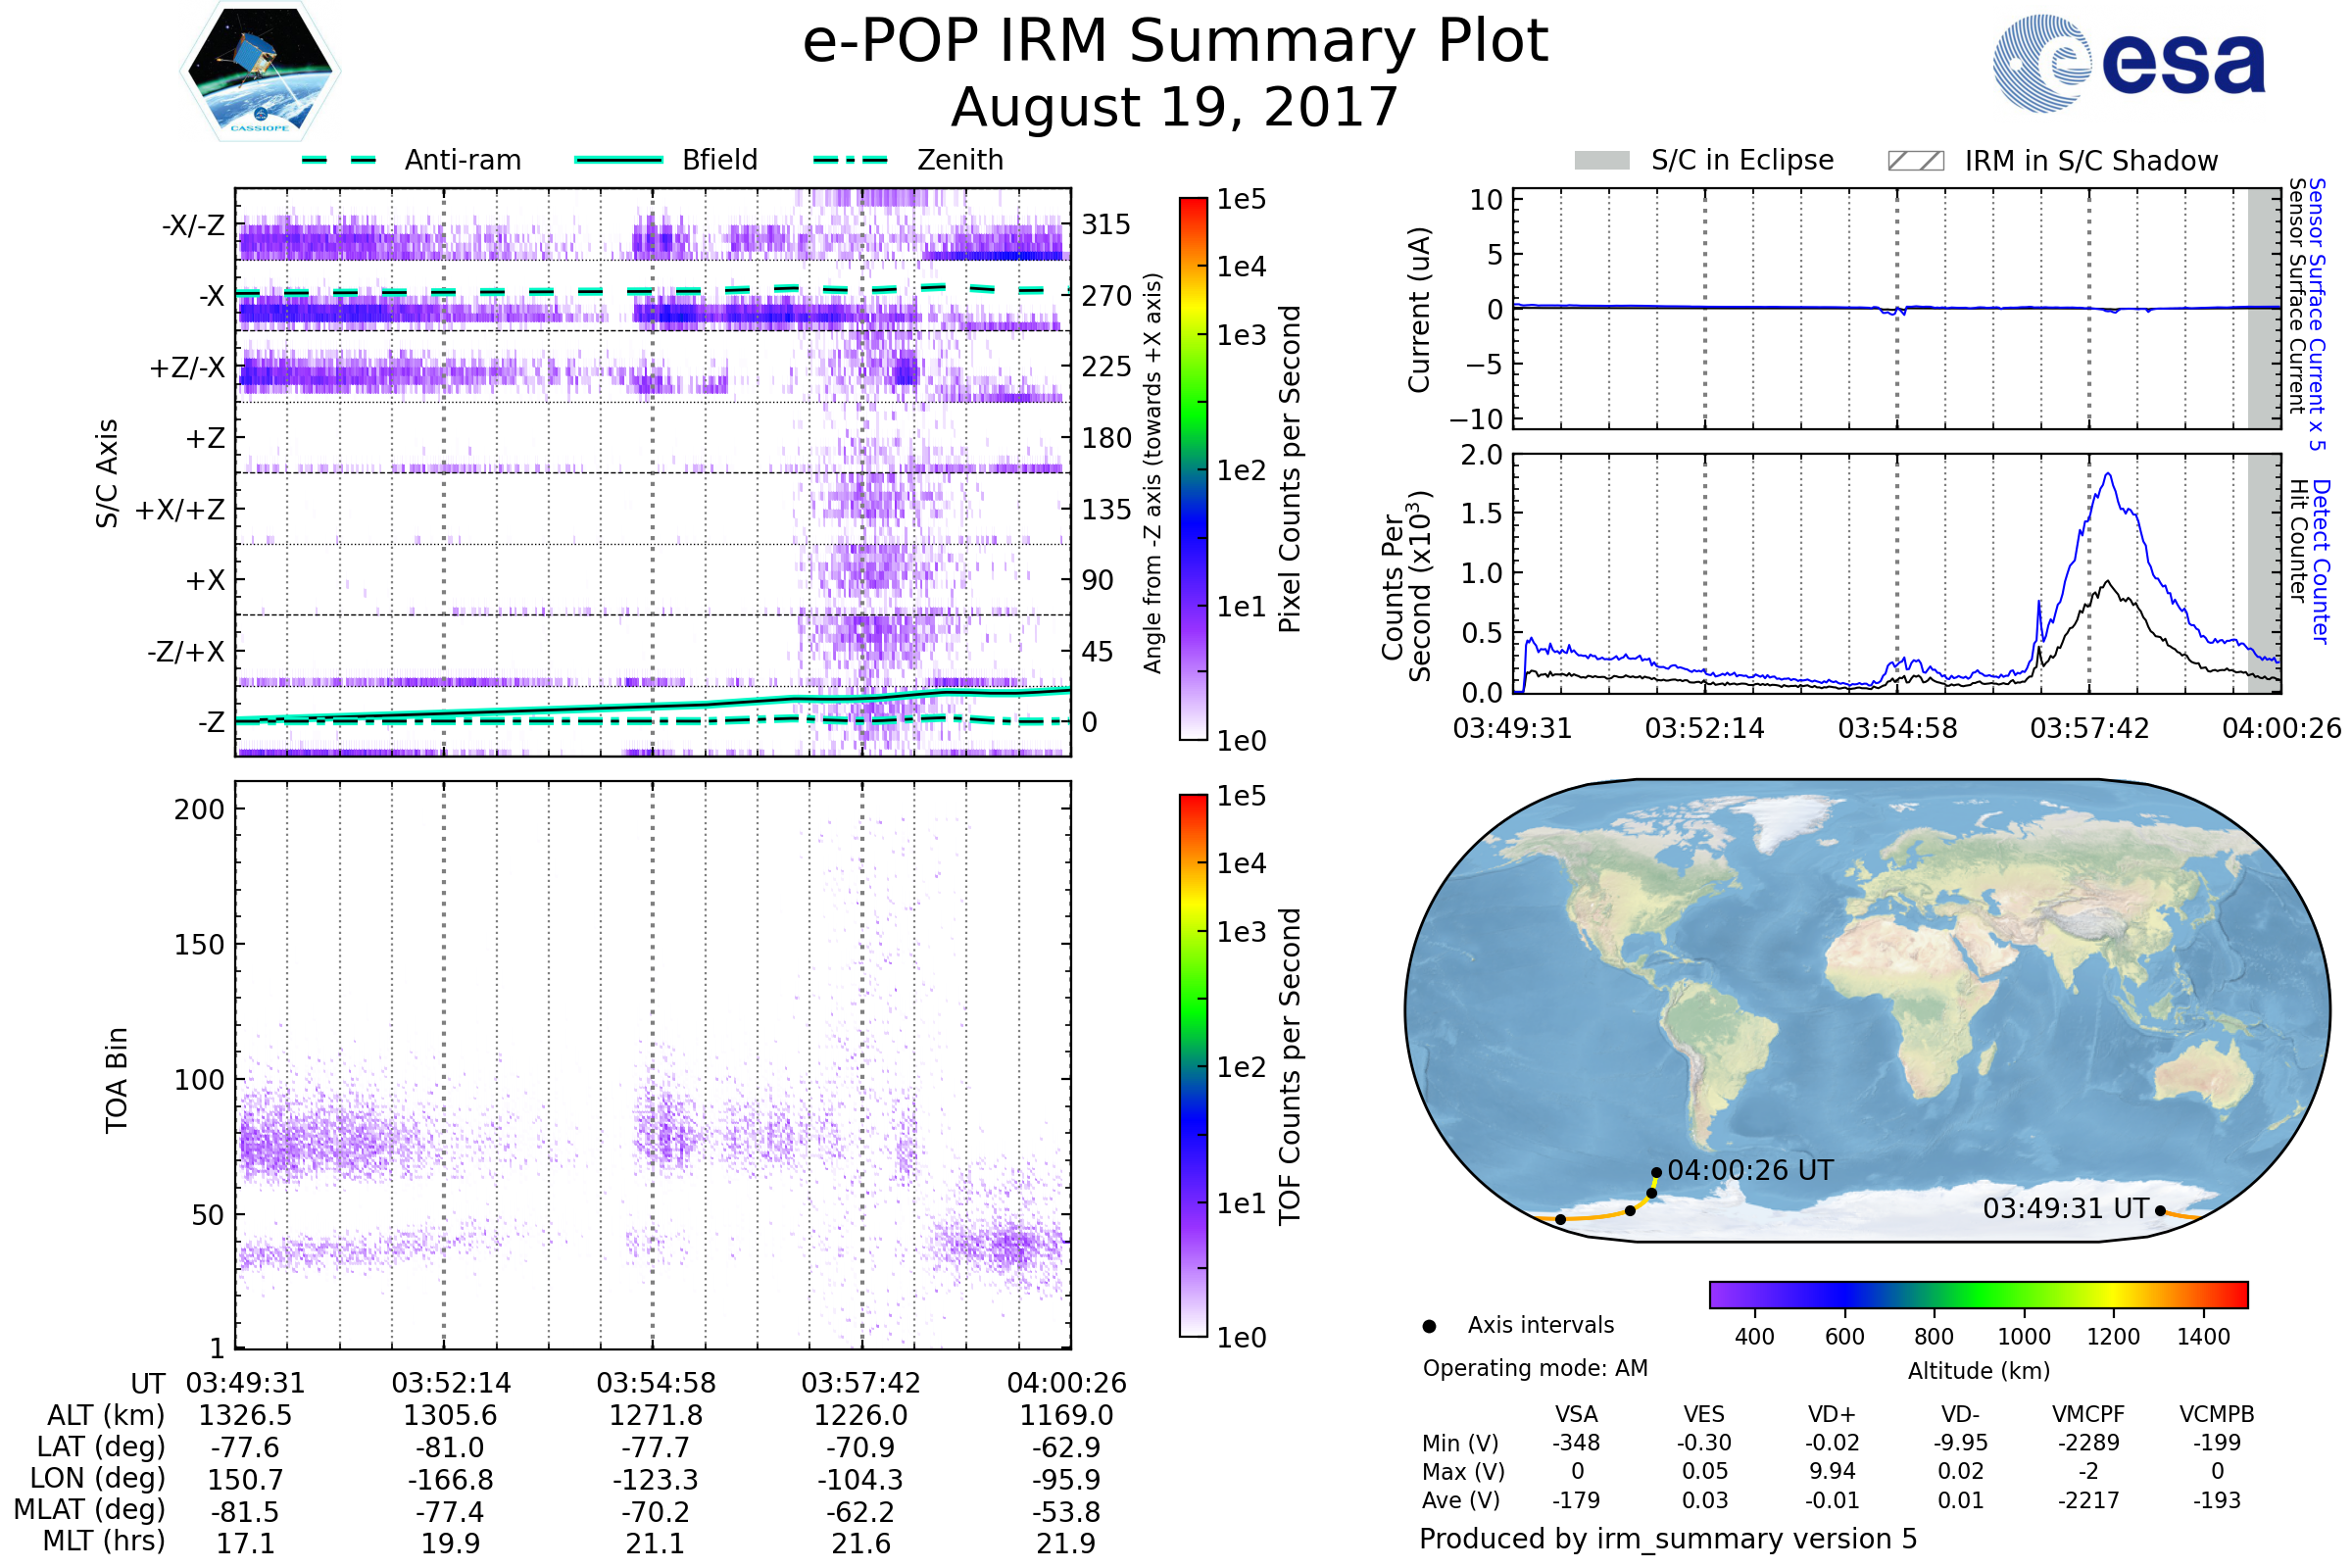2352x1568 pixels.
Task: Click the IRM in S/C Shadow hatched swatch
Action: [1915, 161]
